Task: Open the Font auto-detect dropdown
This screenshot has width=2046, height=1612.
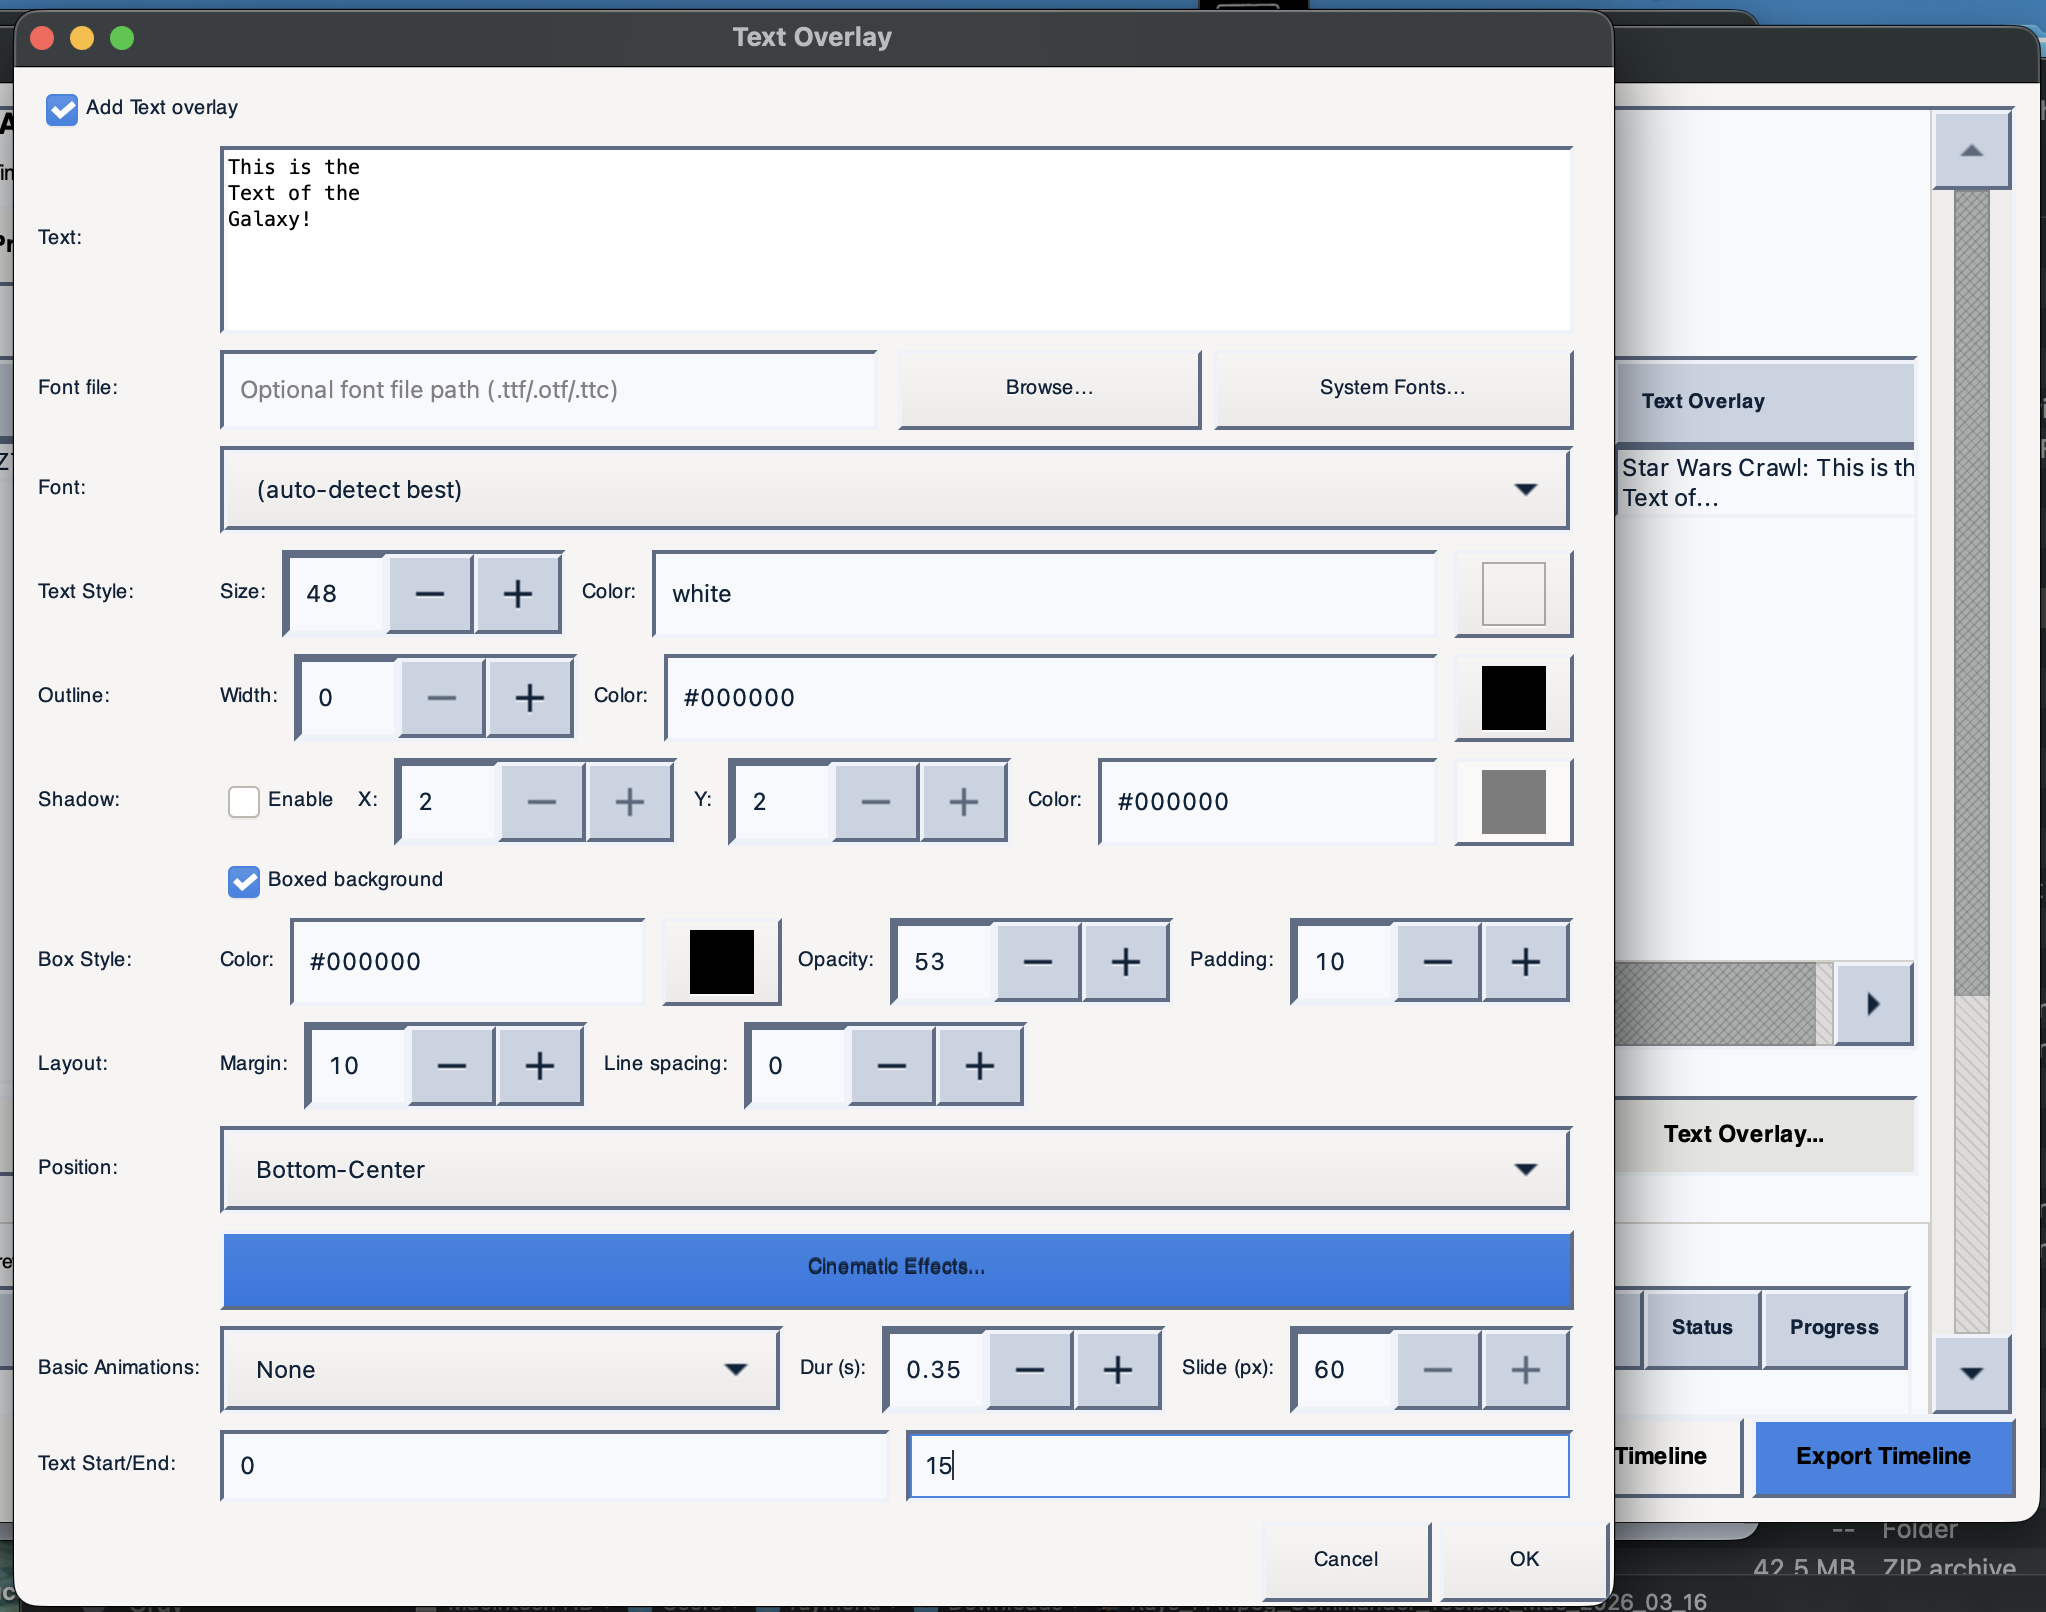Action: point(894,490)
